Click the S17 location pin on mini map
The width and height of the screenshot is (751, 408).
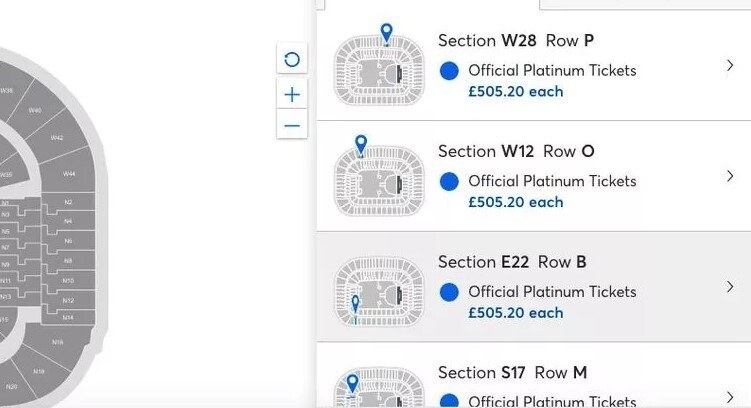tap(353, 384)
